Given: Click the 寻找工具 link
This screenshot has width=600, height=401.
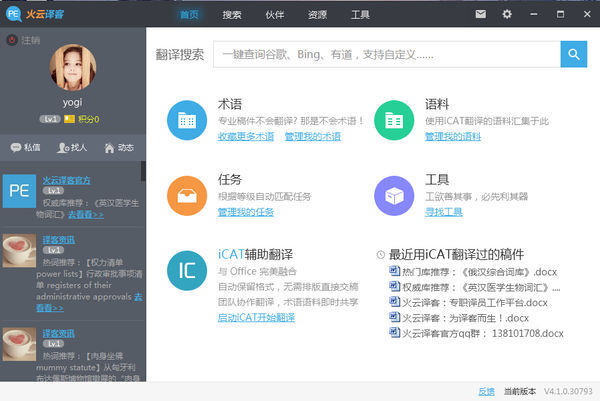Looking at the screenshot, I should (444, 212).
